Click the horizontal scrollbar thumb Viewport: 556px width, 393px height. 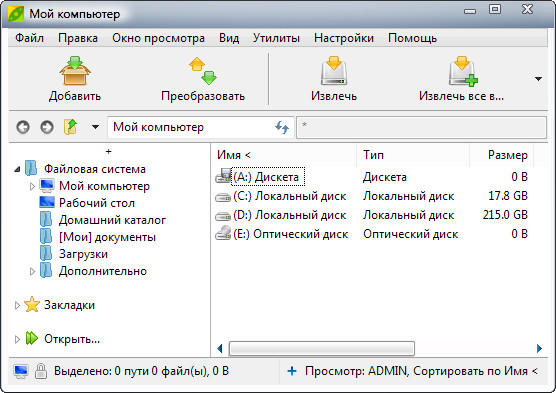point(322,348)
